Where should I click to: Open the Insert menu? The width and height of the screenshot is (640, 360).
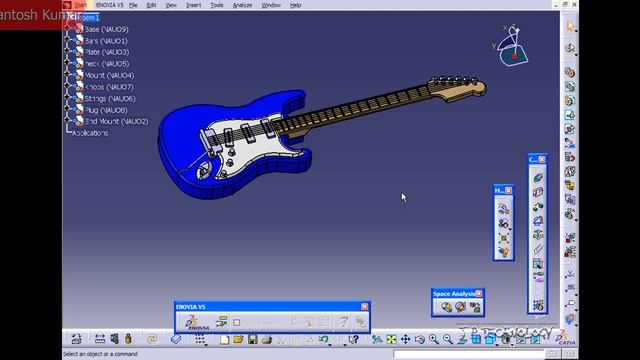[x=193, y=5]
